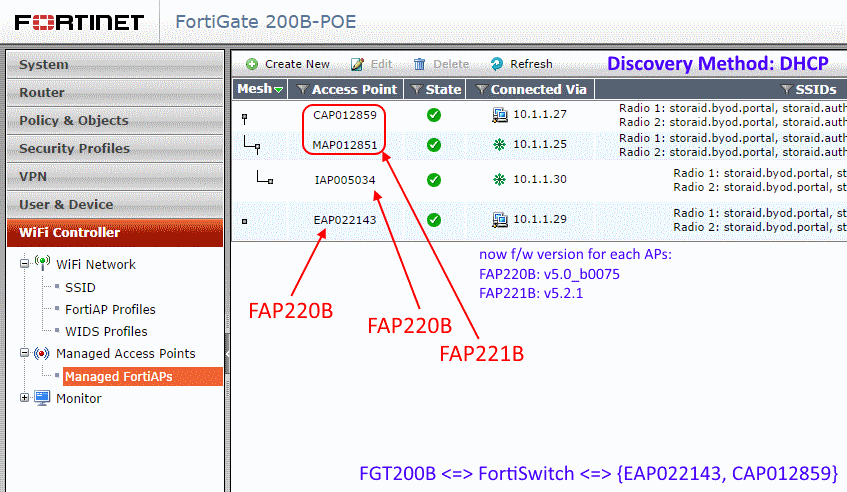Click the Delete button label
Screen dimensions: 847x492
(x=451, y=64)
